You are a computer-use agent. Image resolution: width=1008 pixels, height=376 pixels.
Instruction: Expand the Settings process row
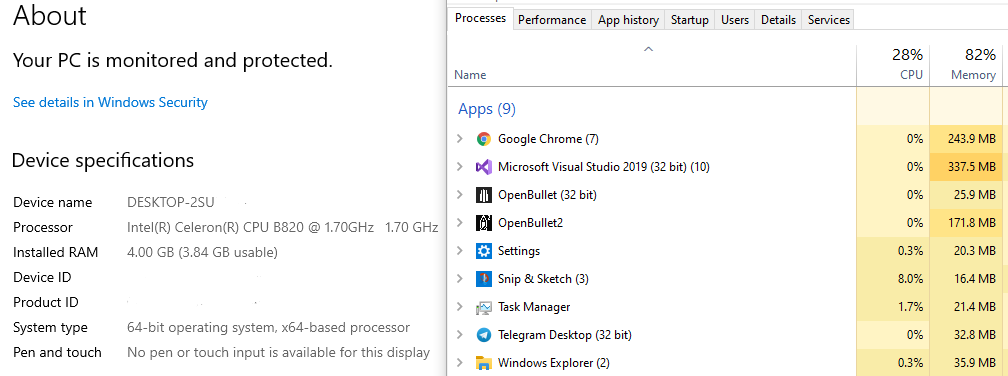click(459, 251)
